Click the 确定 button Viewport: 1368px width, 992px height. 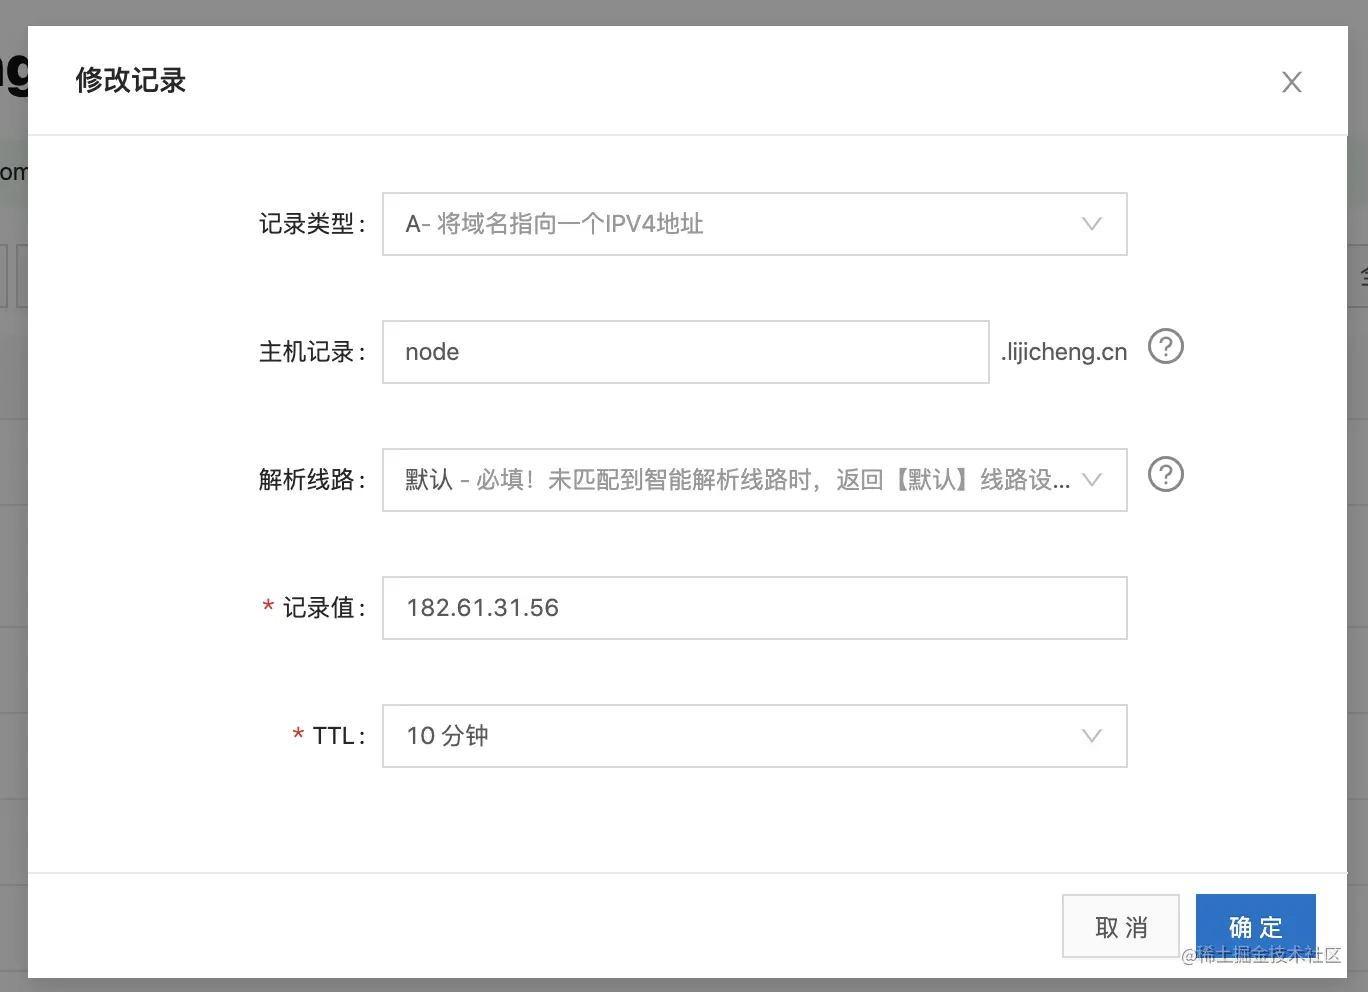click(1256, 927)
